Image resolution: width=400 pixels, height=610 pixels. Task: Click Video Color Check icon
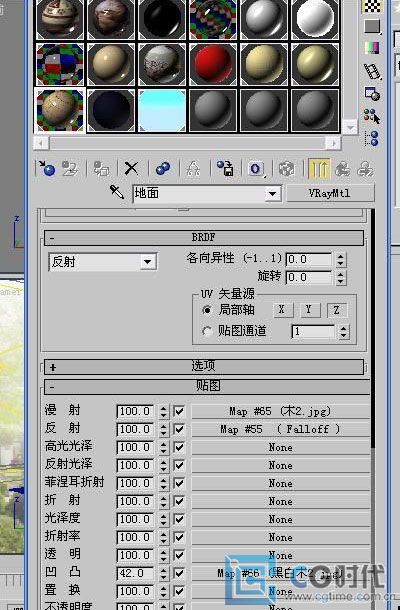click(372, 48)
